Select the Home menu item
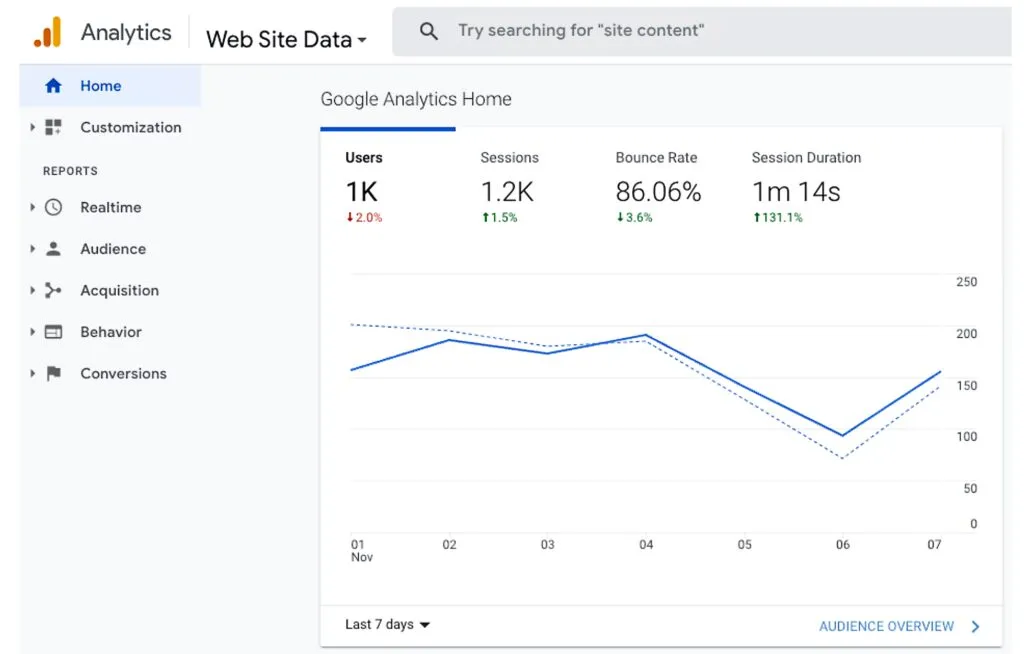Viewport: 1024px width, 654px height. 110,86
